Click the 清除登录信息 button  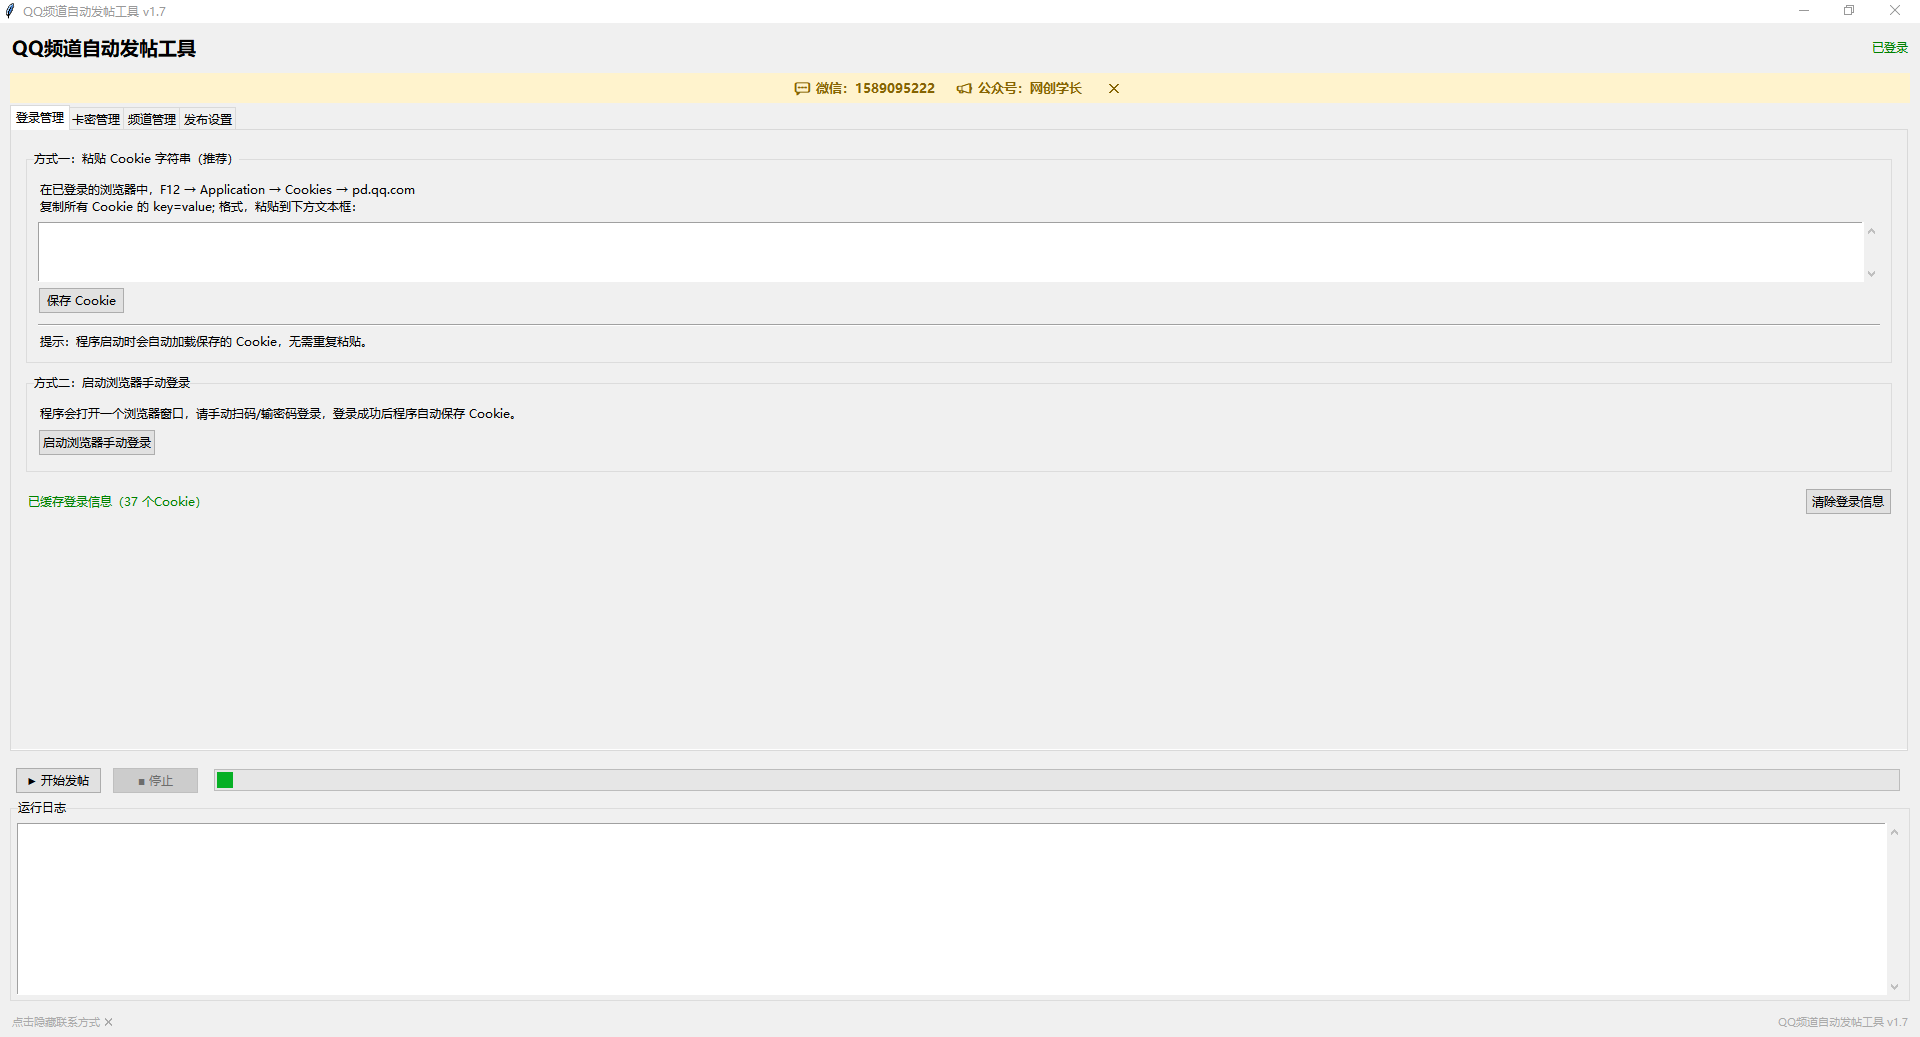[1848, 502]
